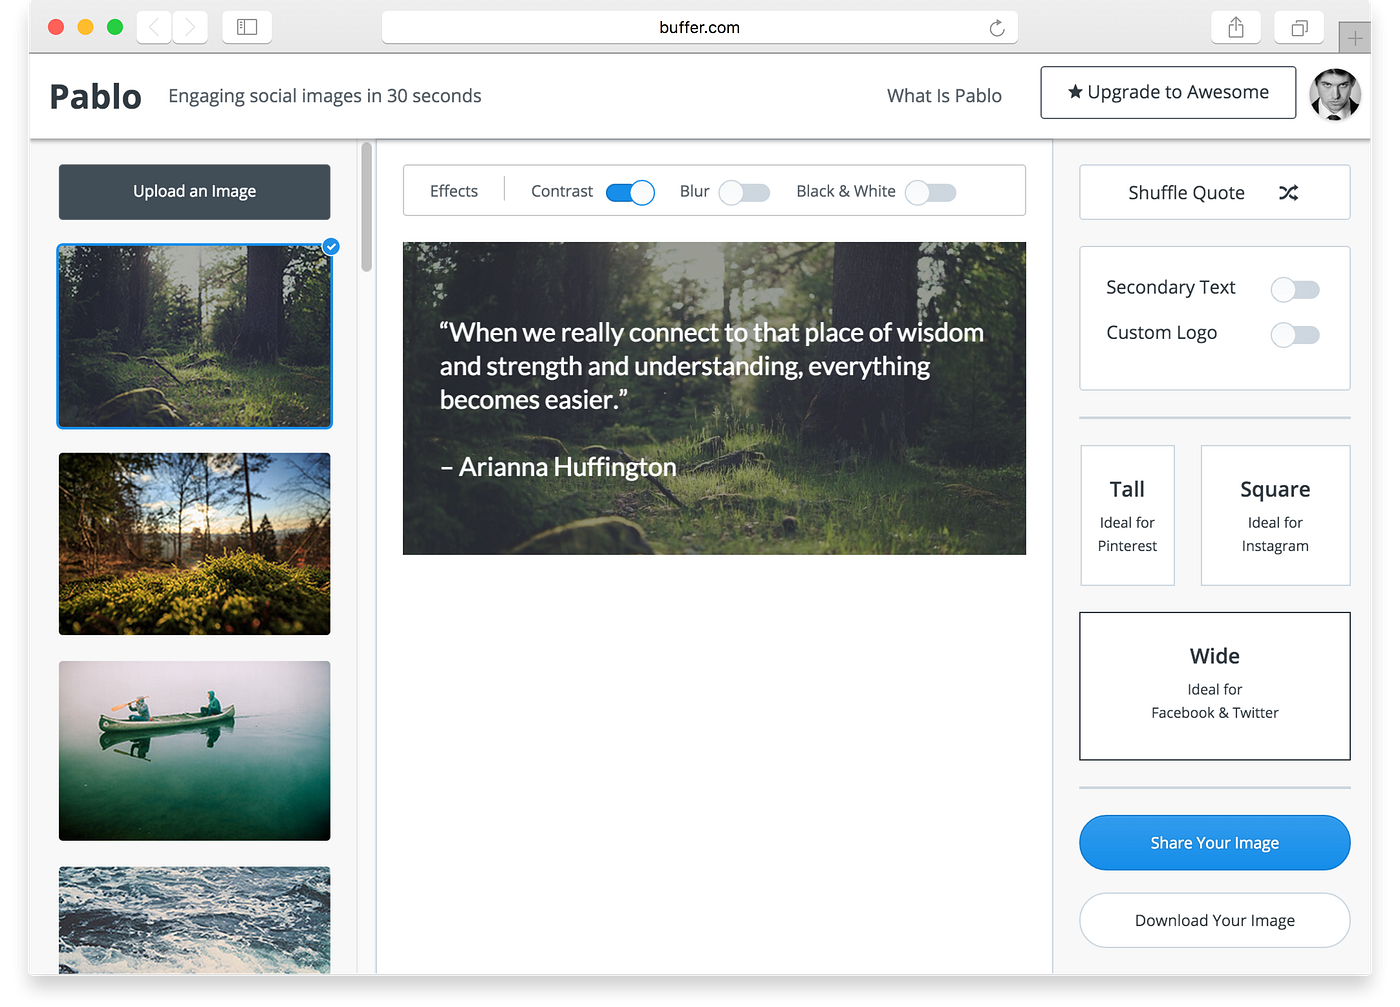1400x1007 pixels.
Task: Turn on Black & White toggle
Action: tap(931, 192)
